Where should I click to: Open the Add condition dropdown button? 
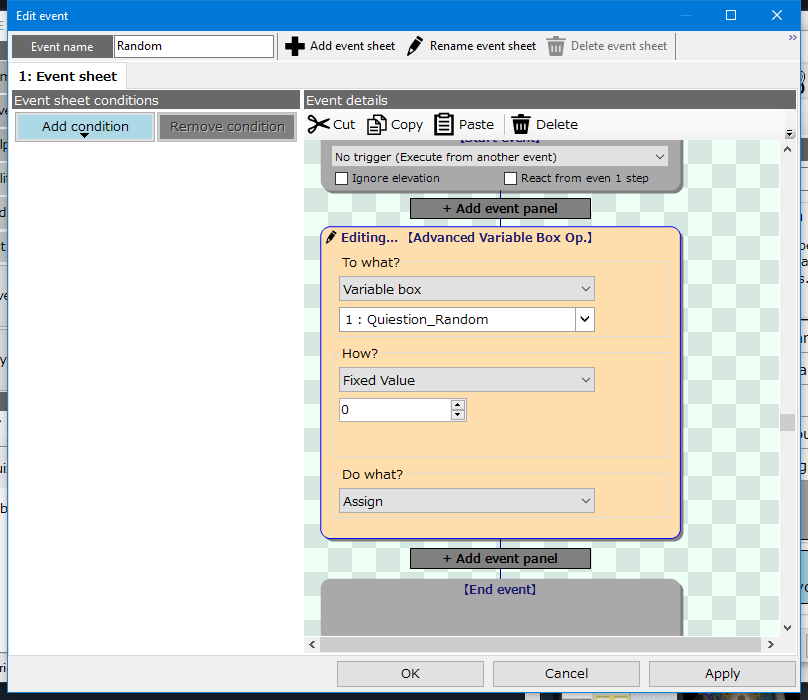coord(85,127)
